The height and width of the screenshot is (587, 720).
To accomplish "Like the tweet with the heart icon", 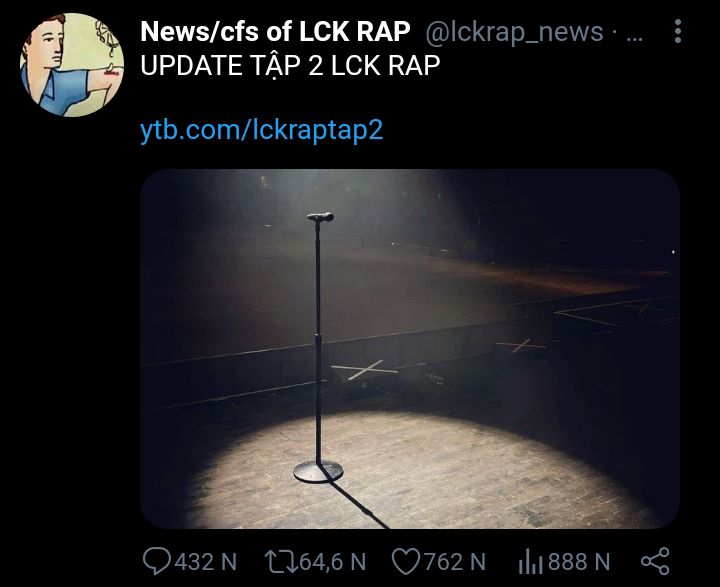I will click(406, 562).
